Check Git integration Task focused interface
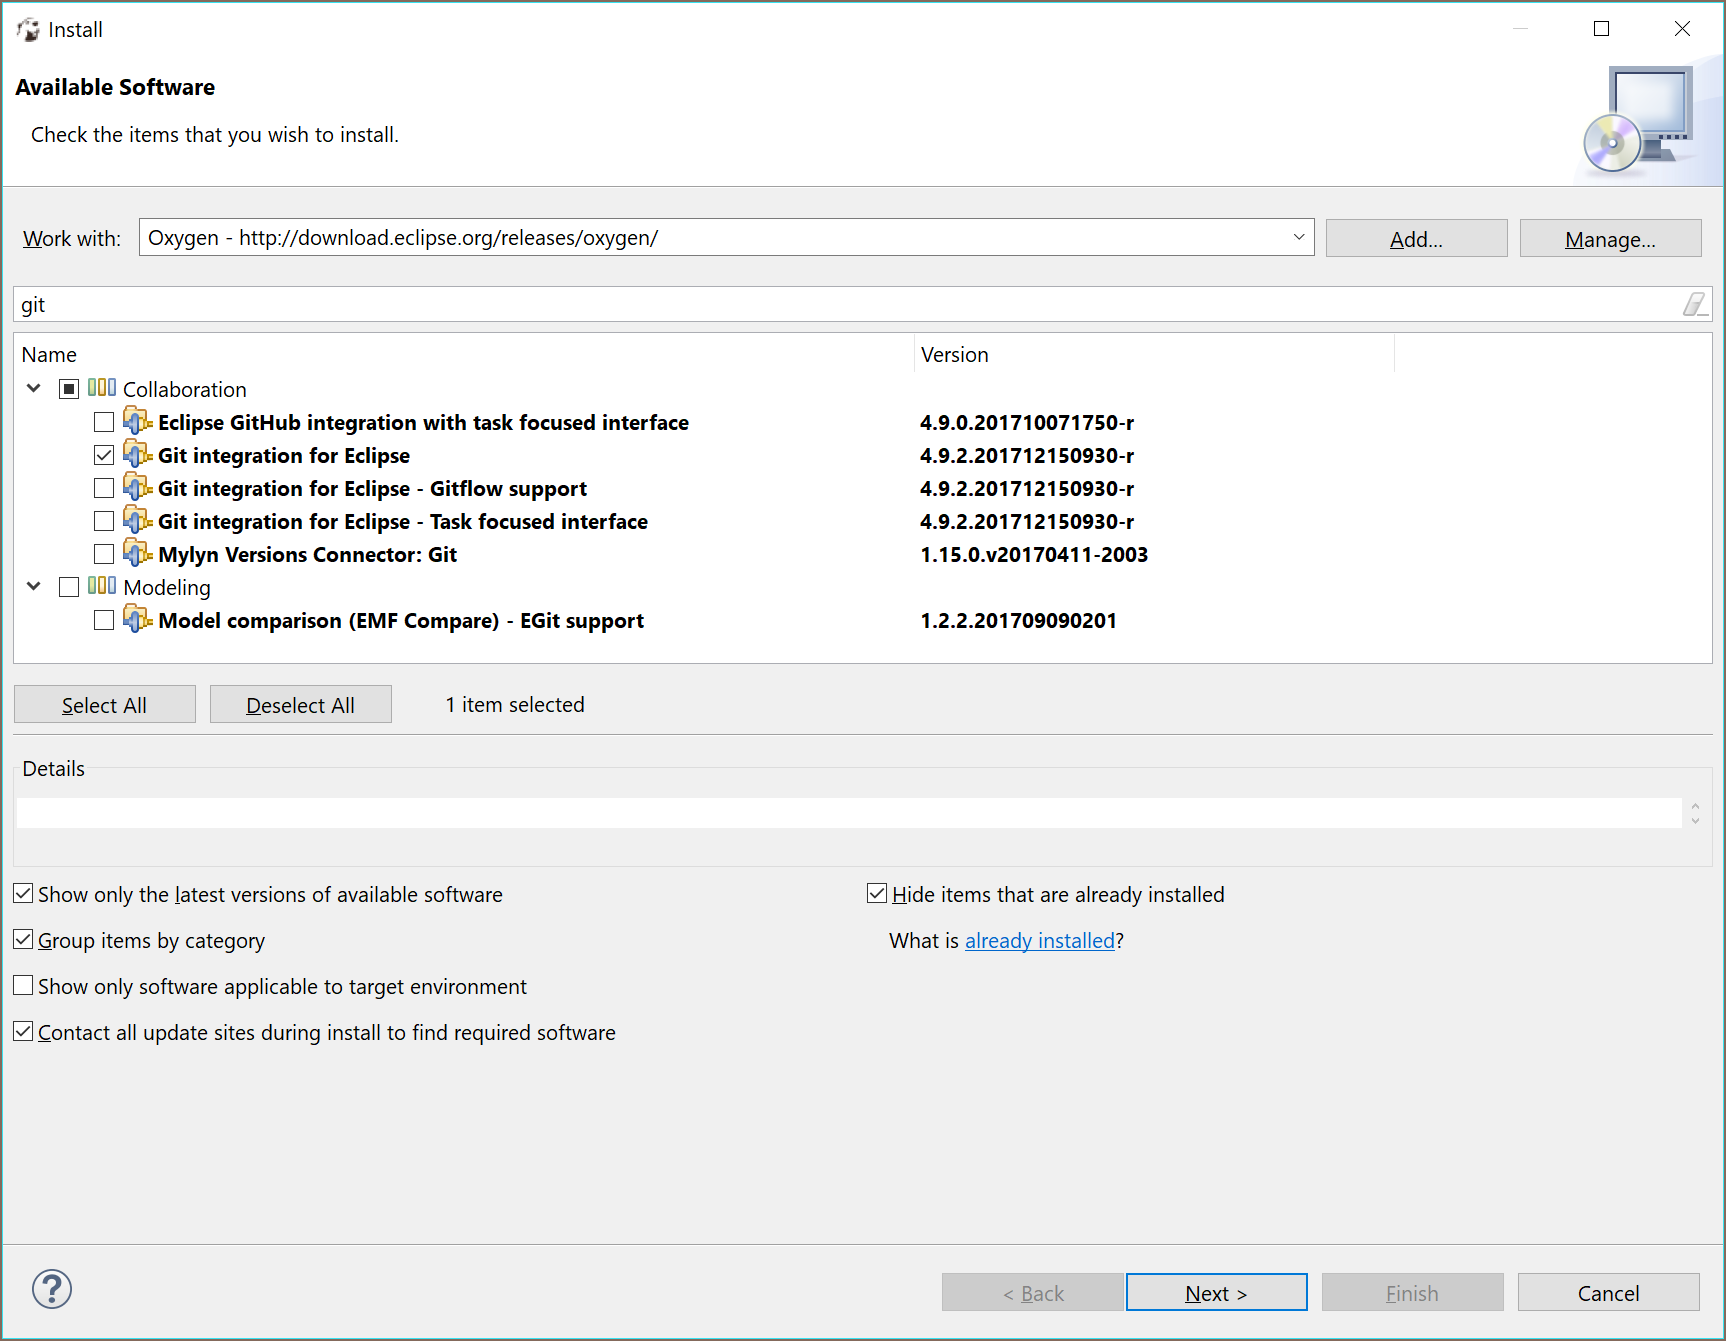Image resolution: width=1726 pixels, height=1341 pixels. click(x=104, y=521)
